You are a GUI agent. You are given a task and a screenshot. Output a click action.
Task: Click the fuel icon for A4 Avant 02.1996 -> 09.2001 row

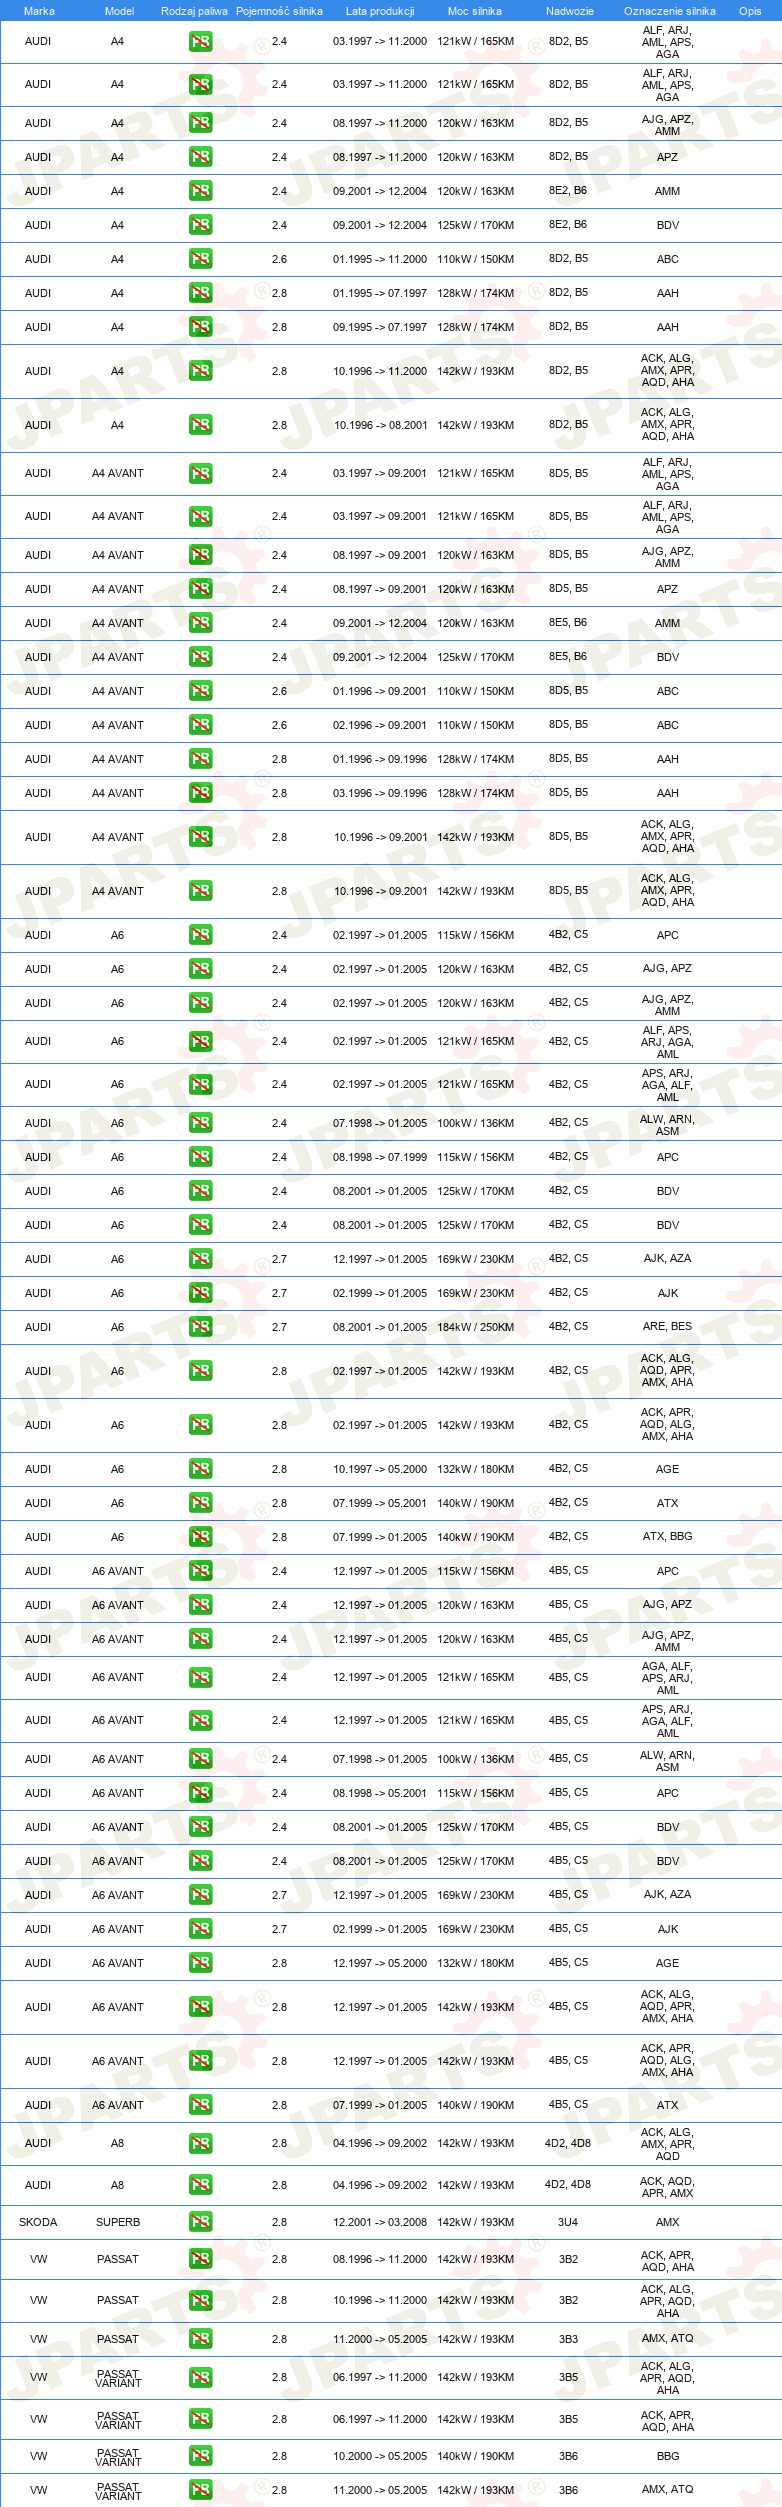point(200,725)
